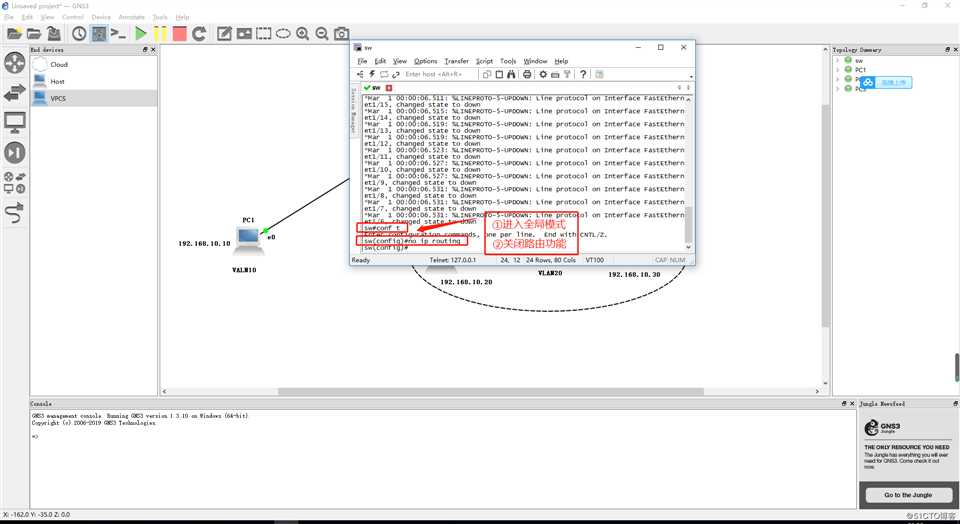This screenshot has height=524, width=960.
Task: Open console to all devices icon
Action: pos(118,34)
